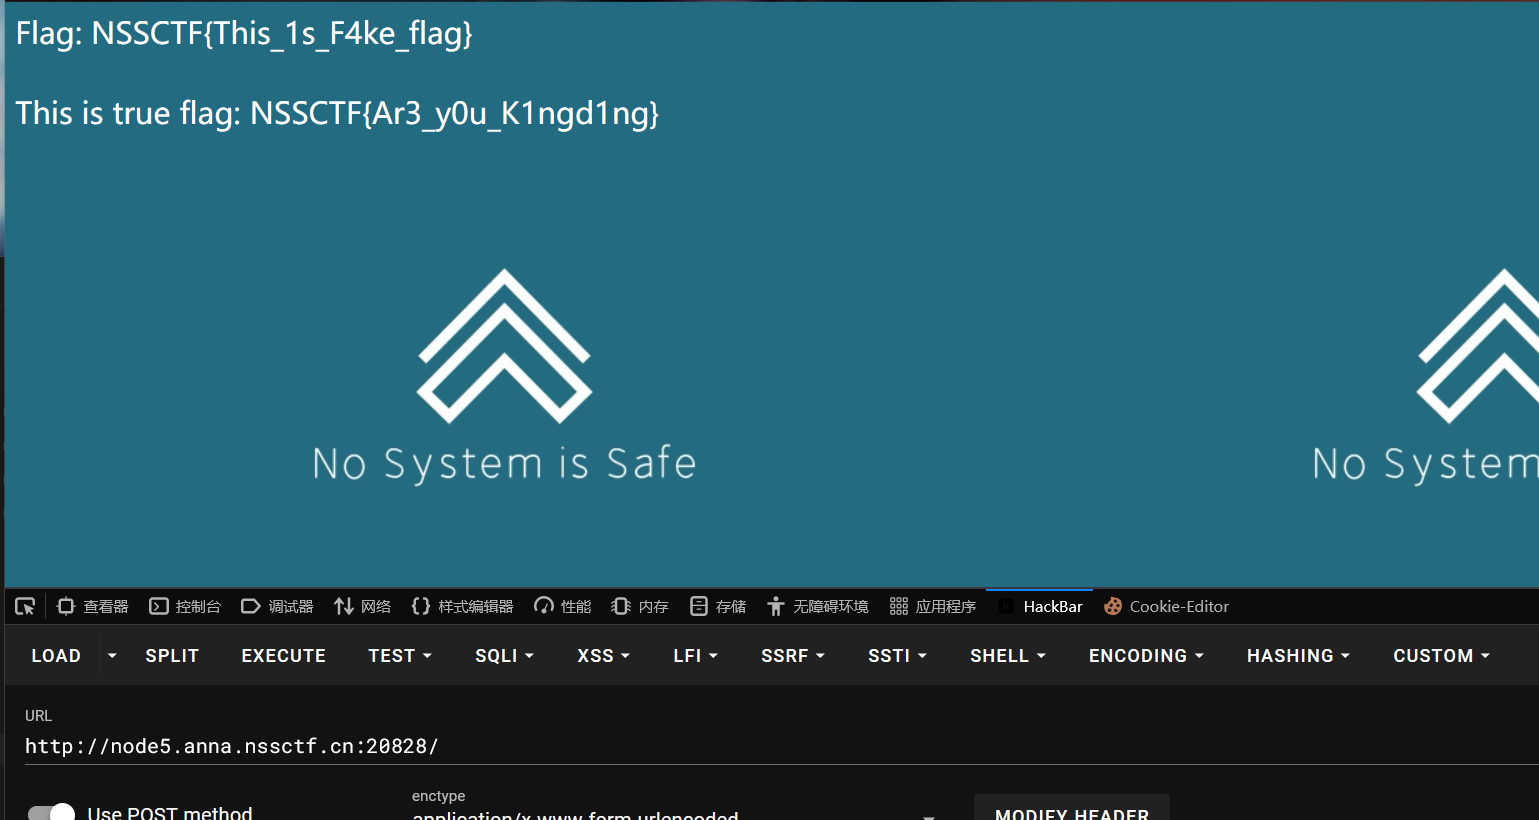
Task: Click the fake flag text NSSCTF{This_1s_F4ke_flag}
Action: 282,34
